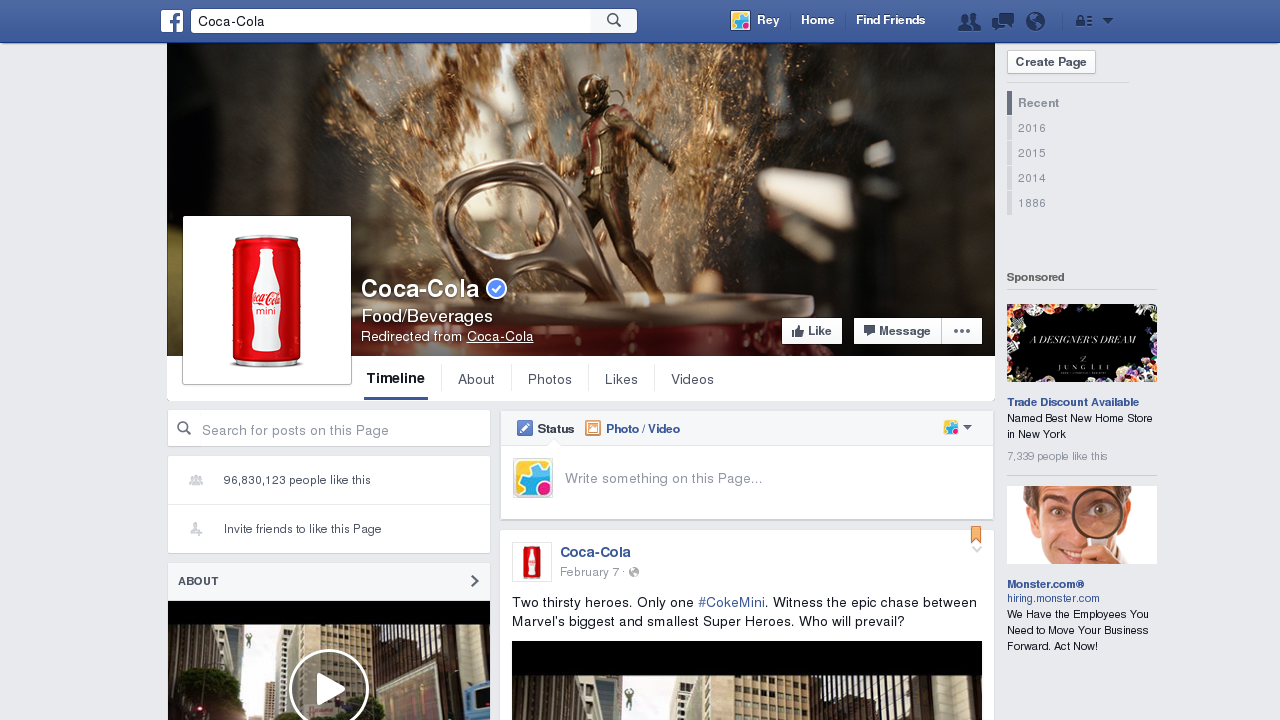Viewport: 1280px width, 720px height.
Task: Click Invite friends to like this Page
Action: 303,529
